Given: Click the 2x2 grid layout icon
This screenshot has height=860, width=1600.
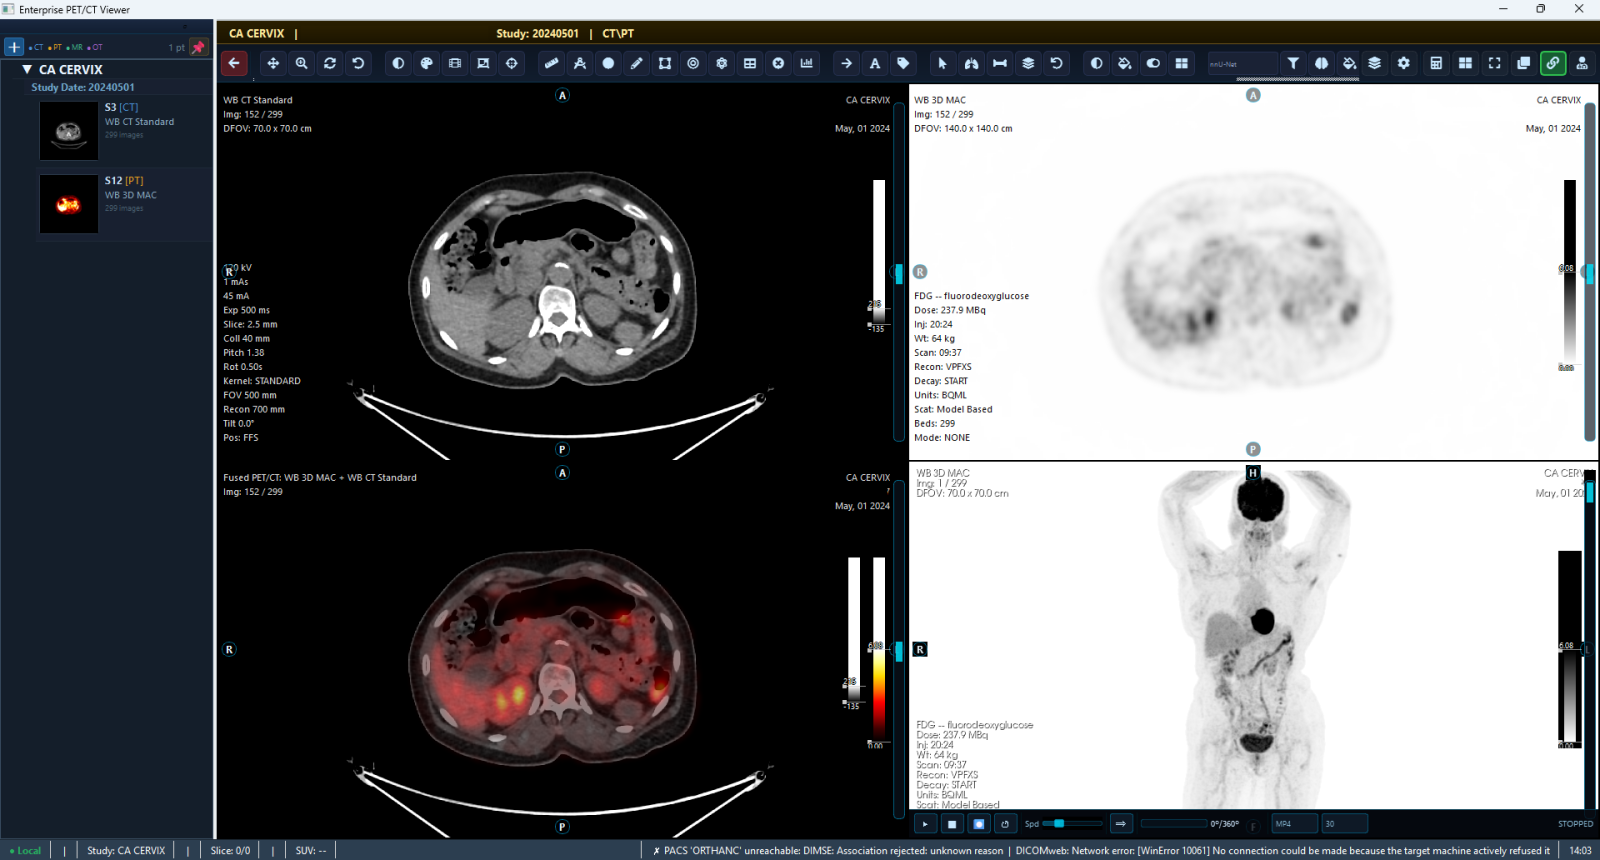Looking at the screenshot, I should click(1465, 63).
